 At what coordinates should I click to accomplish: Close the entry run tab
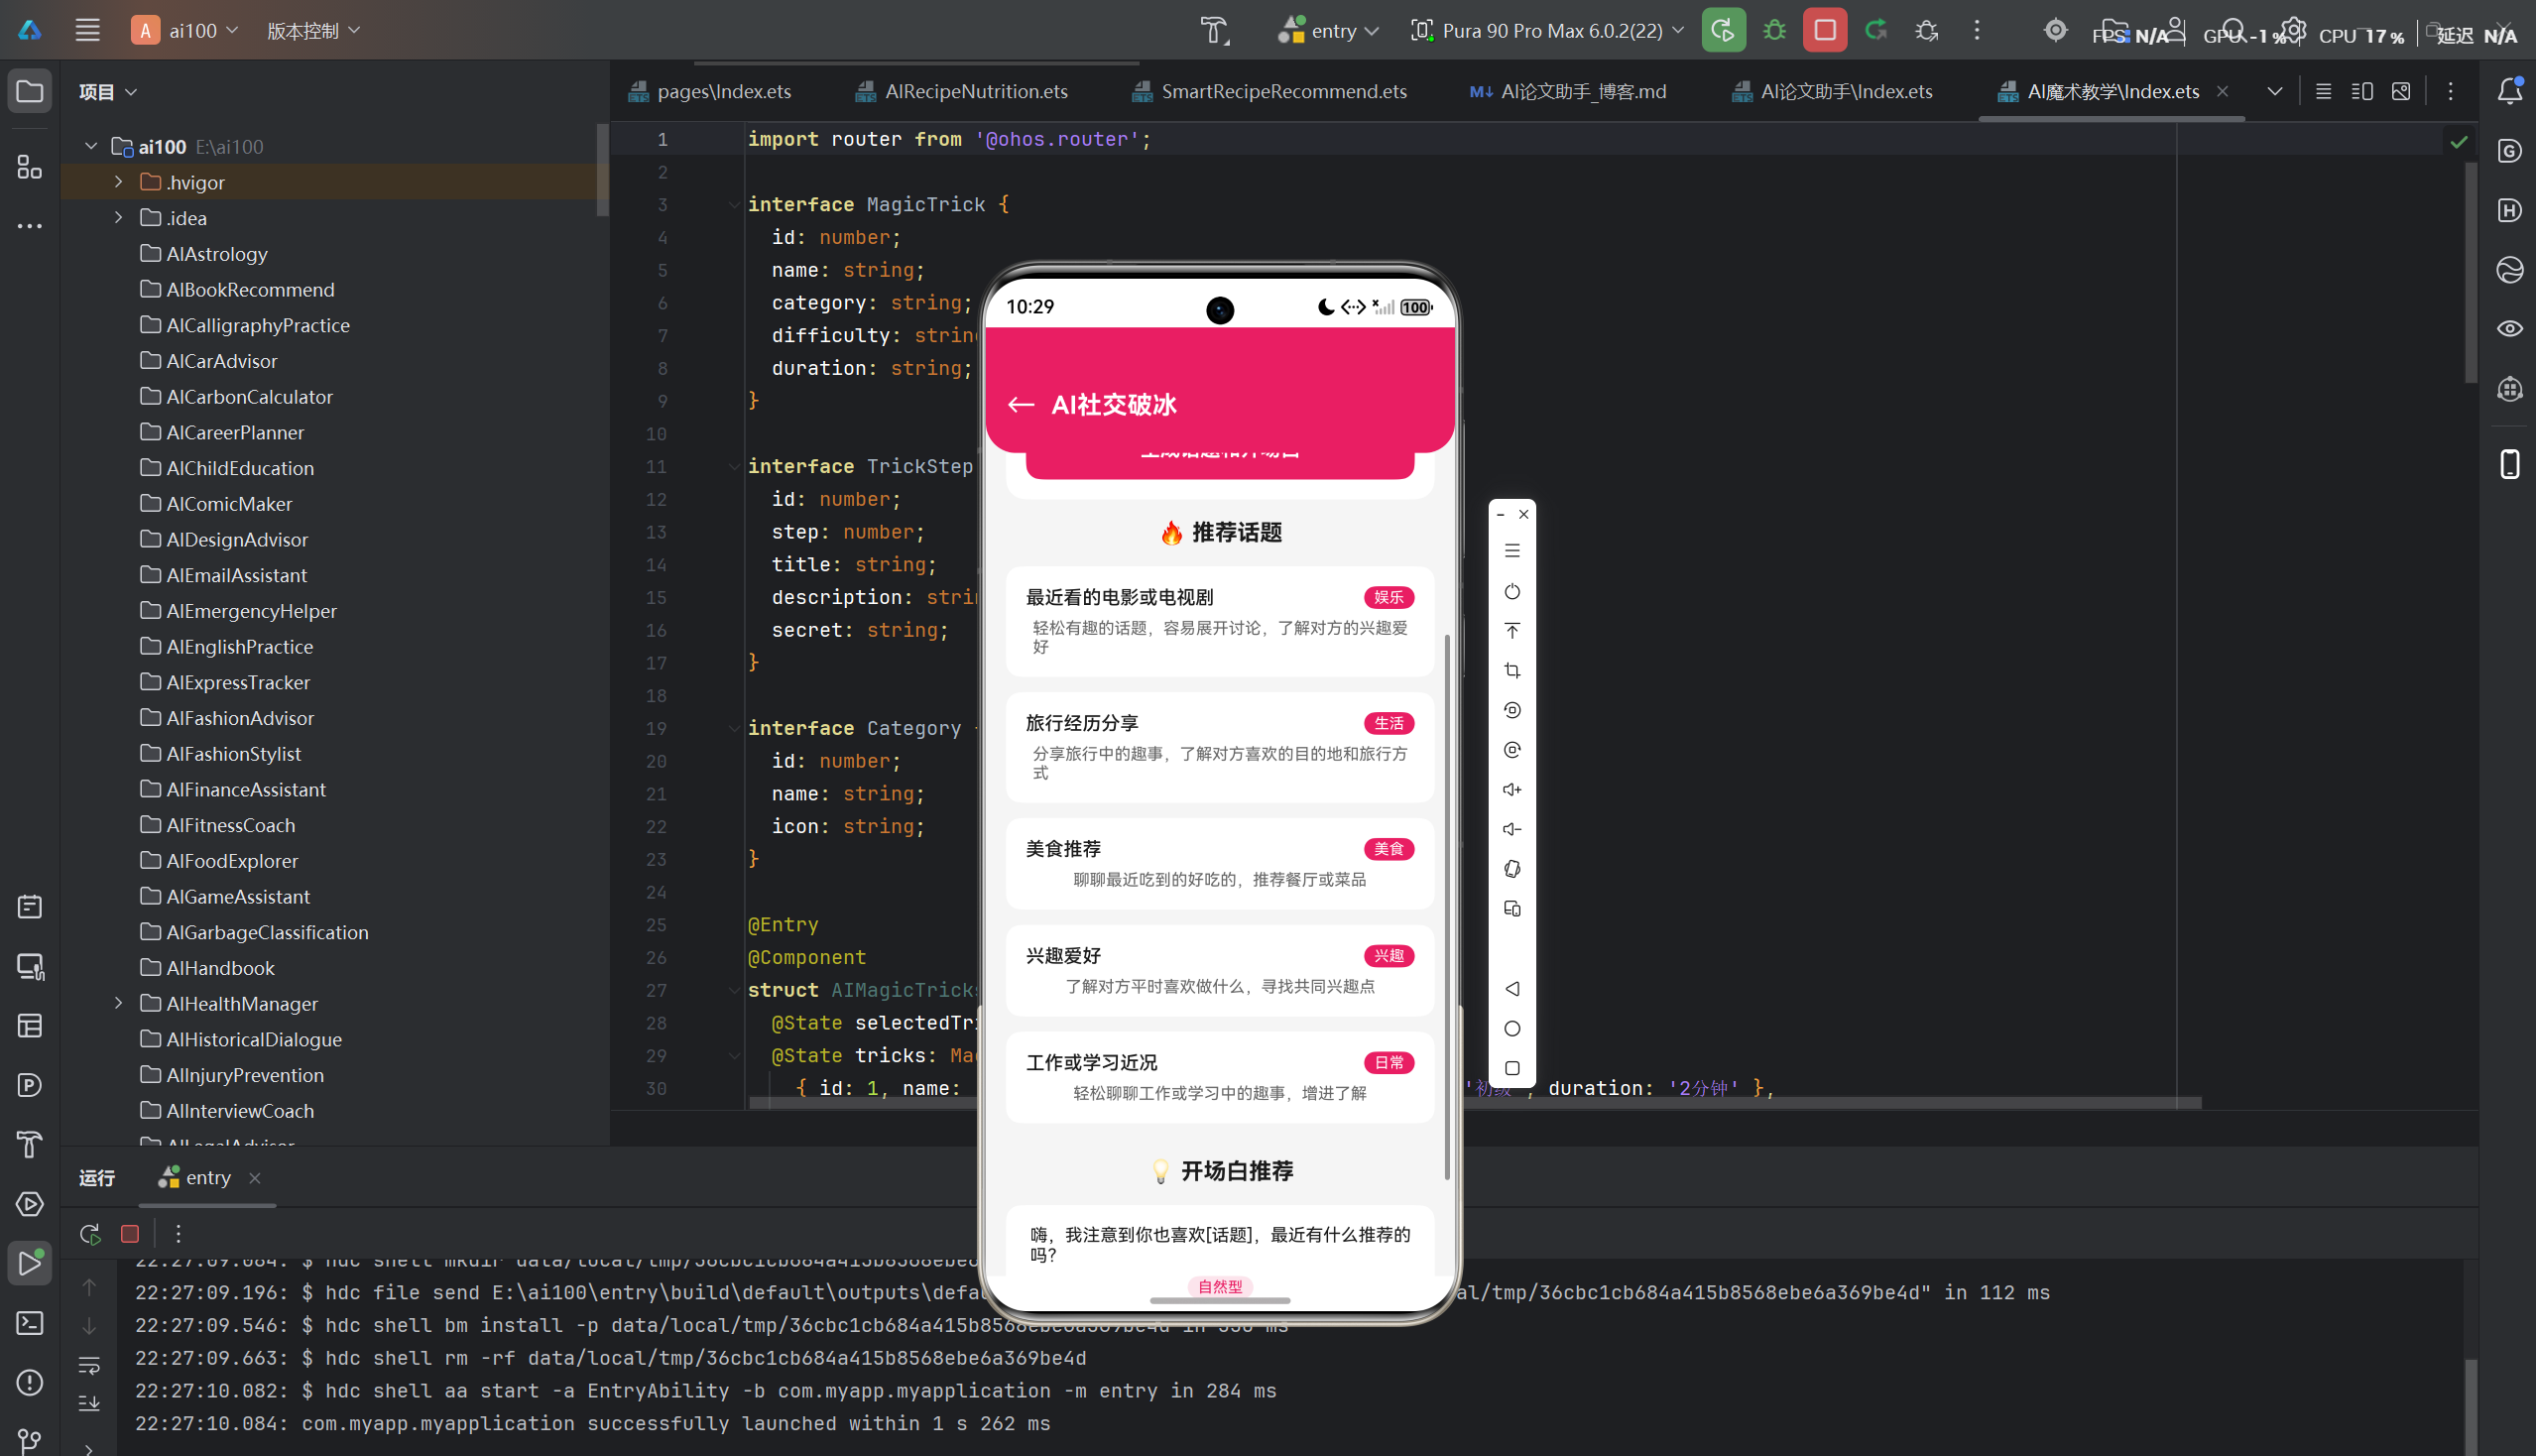[x=255, y=1177]
